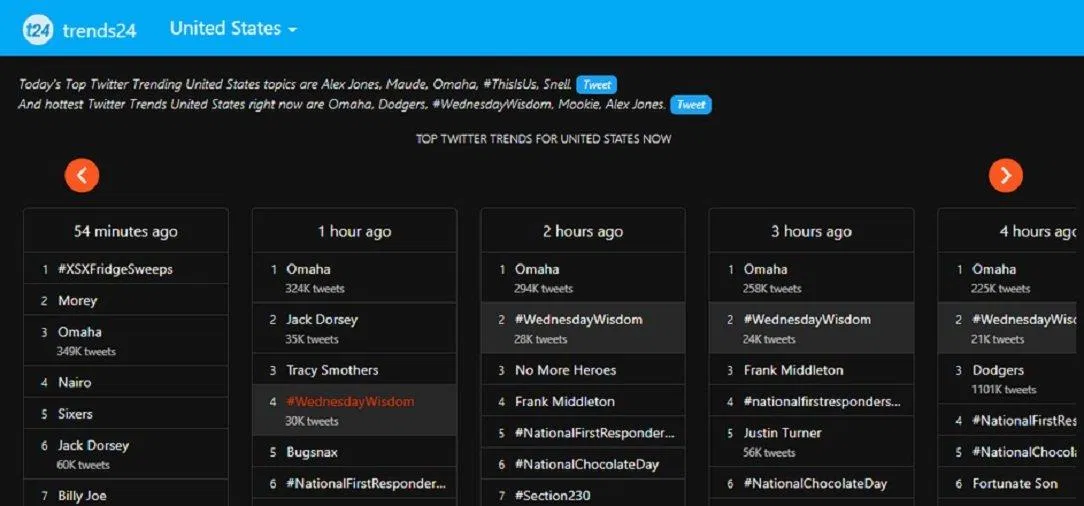Viewport: 1084px width, 506px height.
Task: Click the orange previous arrow button
Action: [x=82, y=176]
